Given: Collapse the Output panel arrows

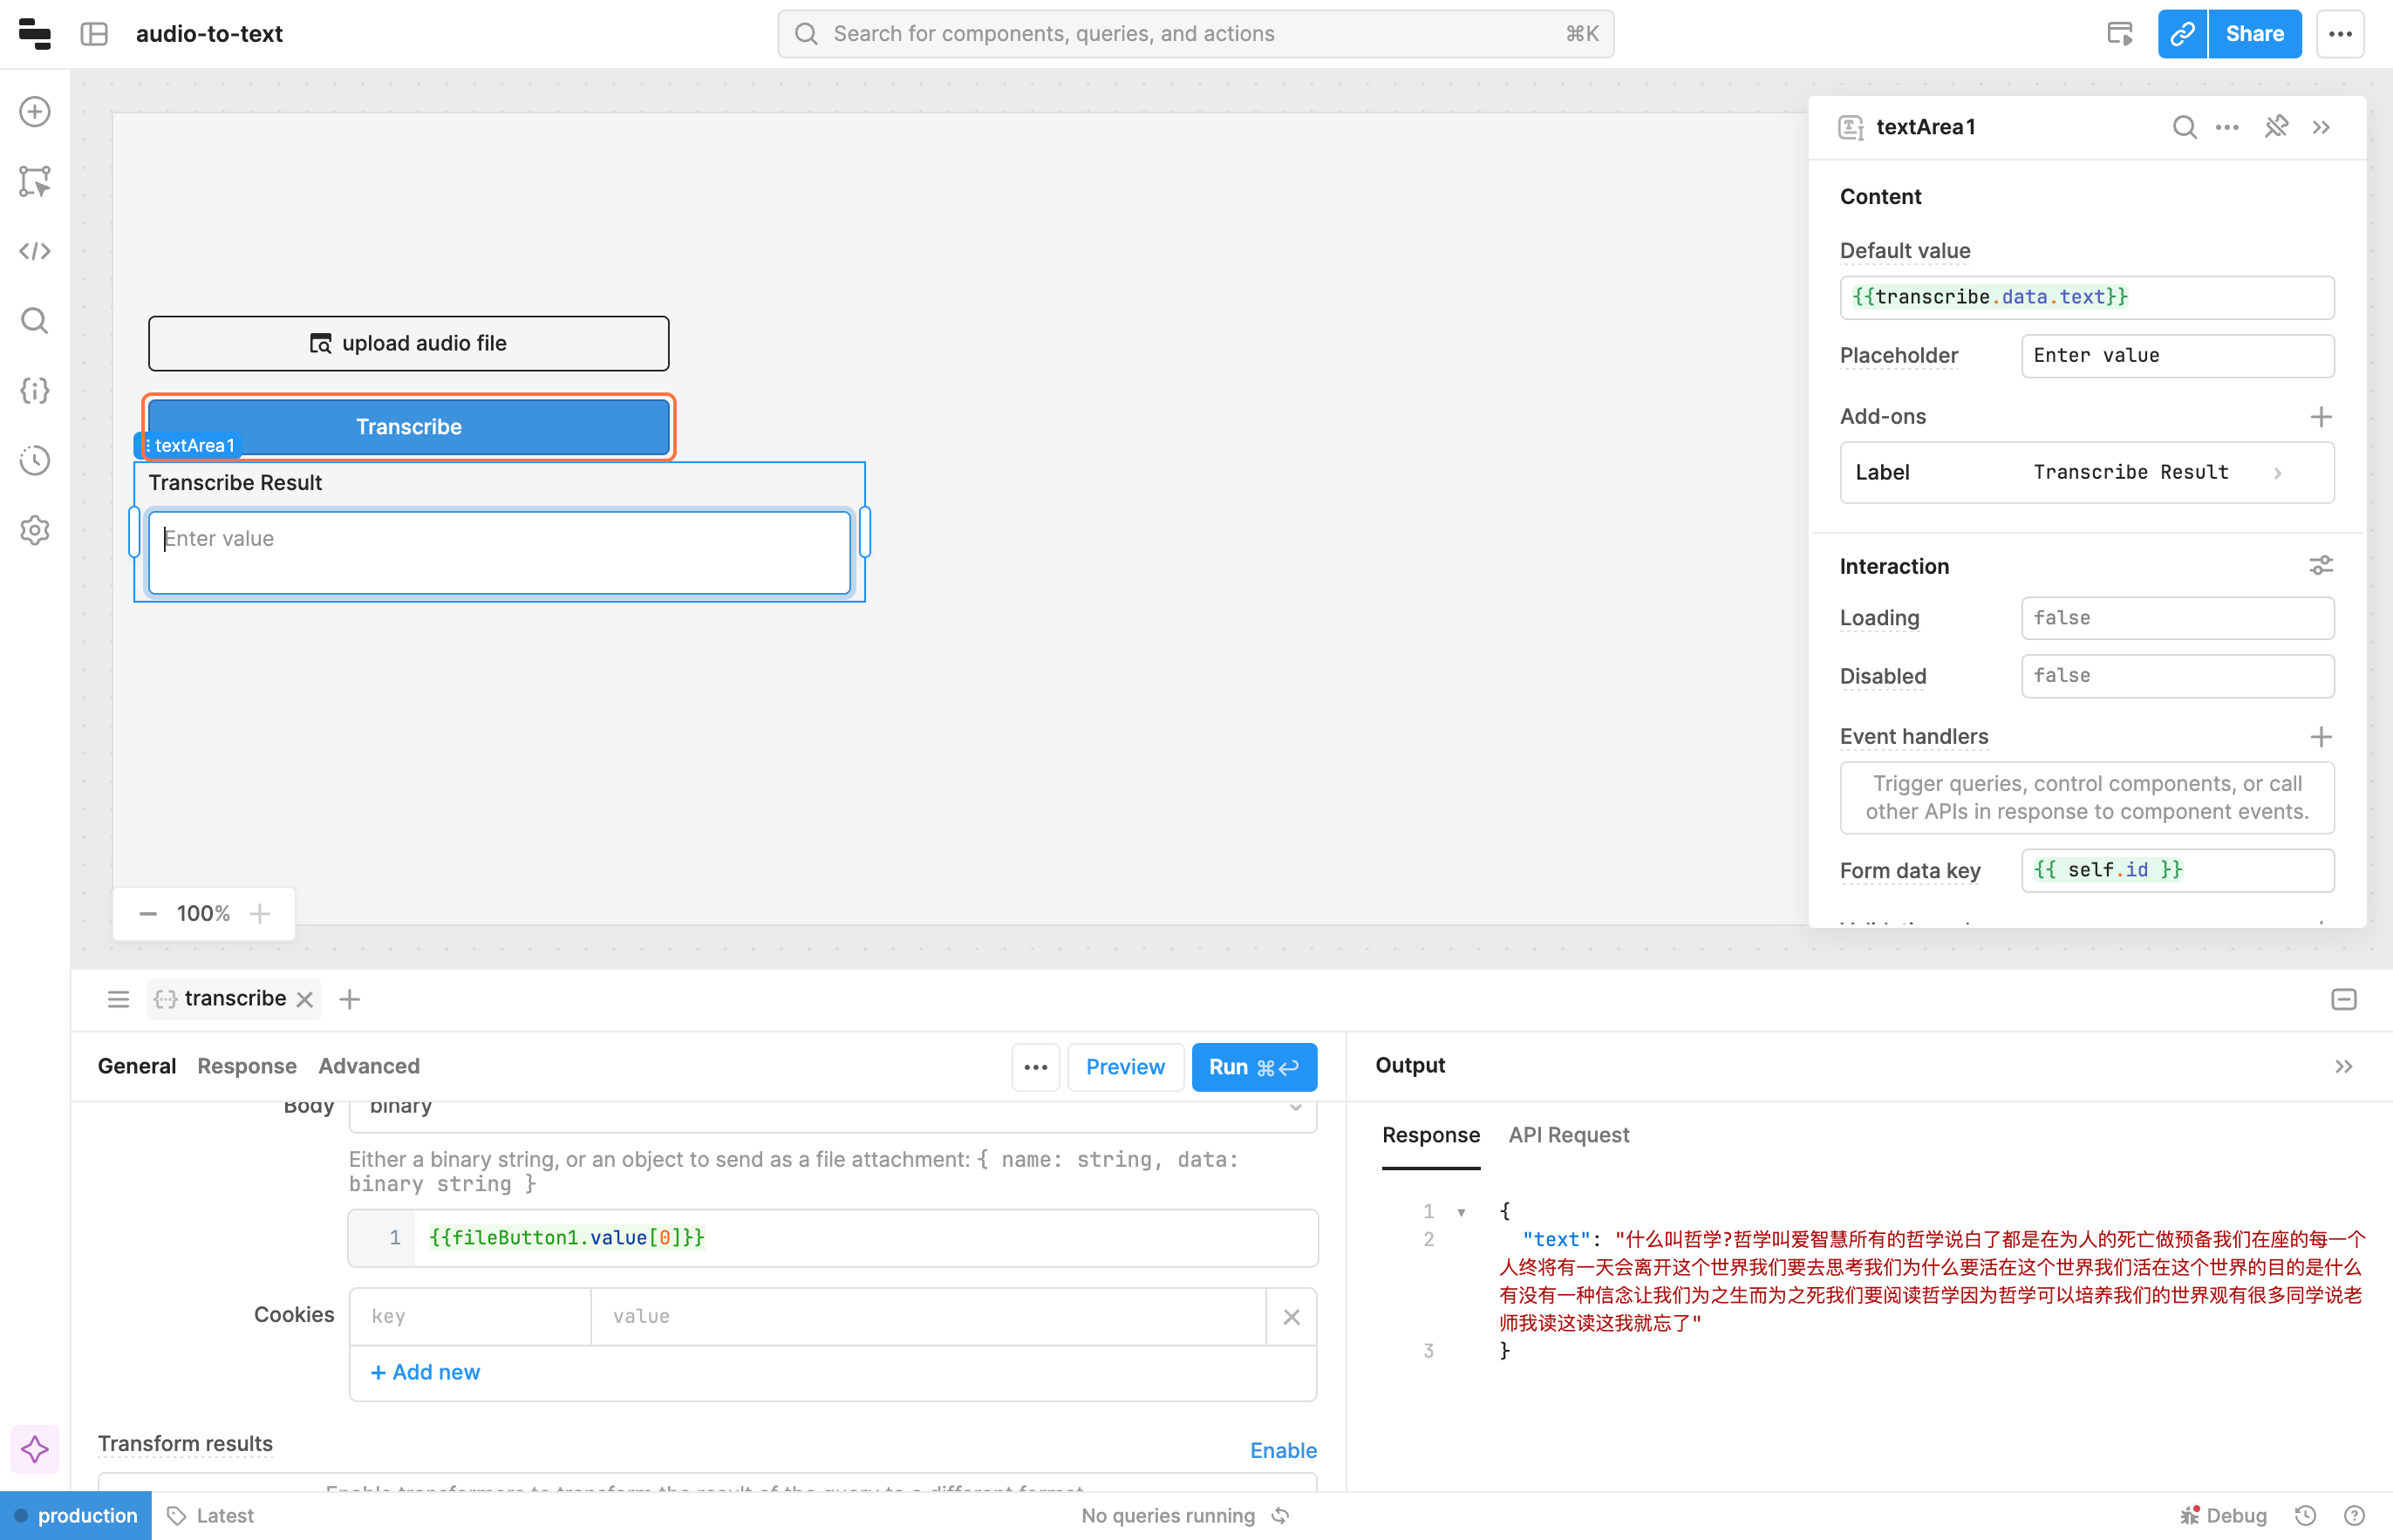Looking at the screenshot, I should pos(2344,1066).
